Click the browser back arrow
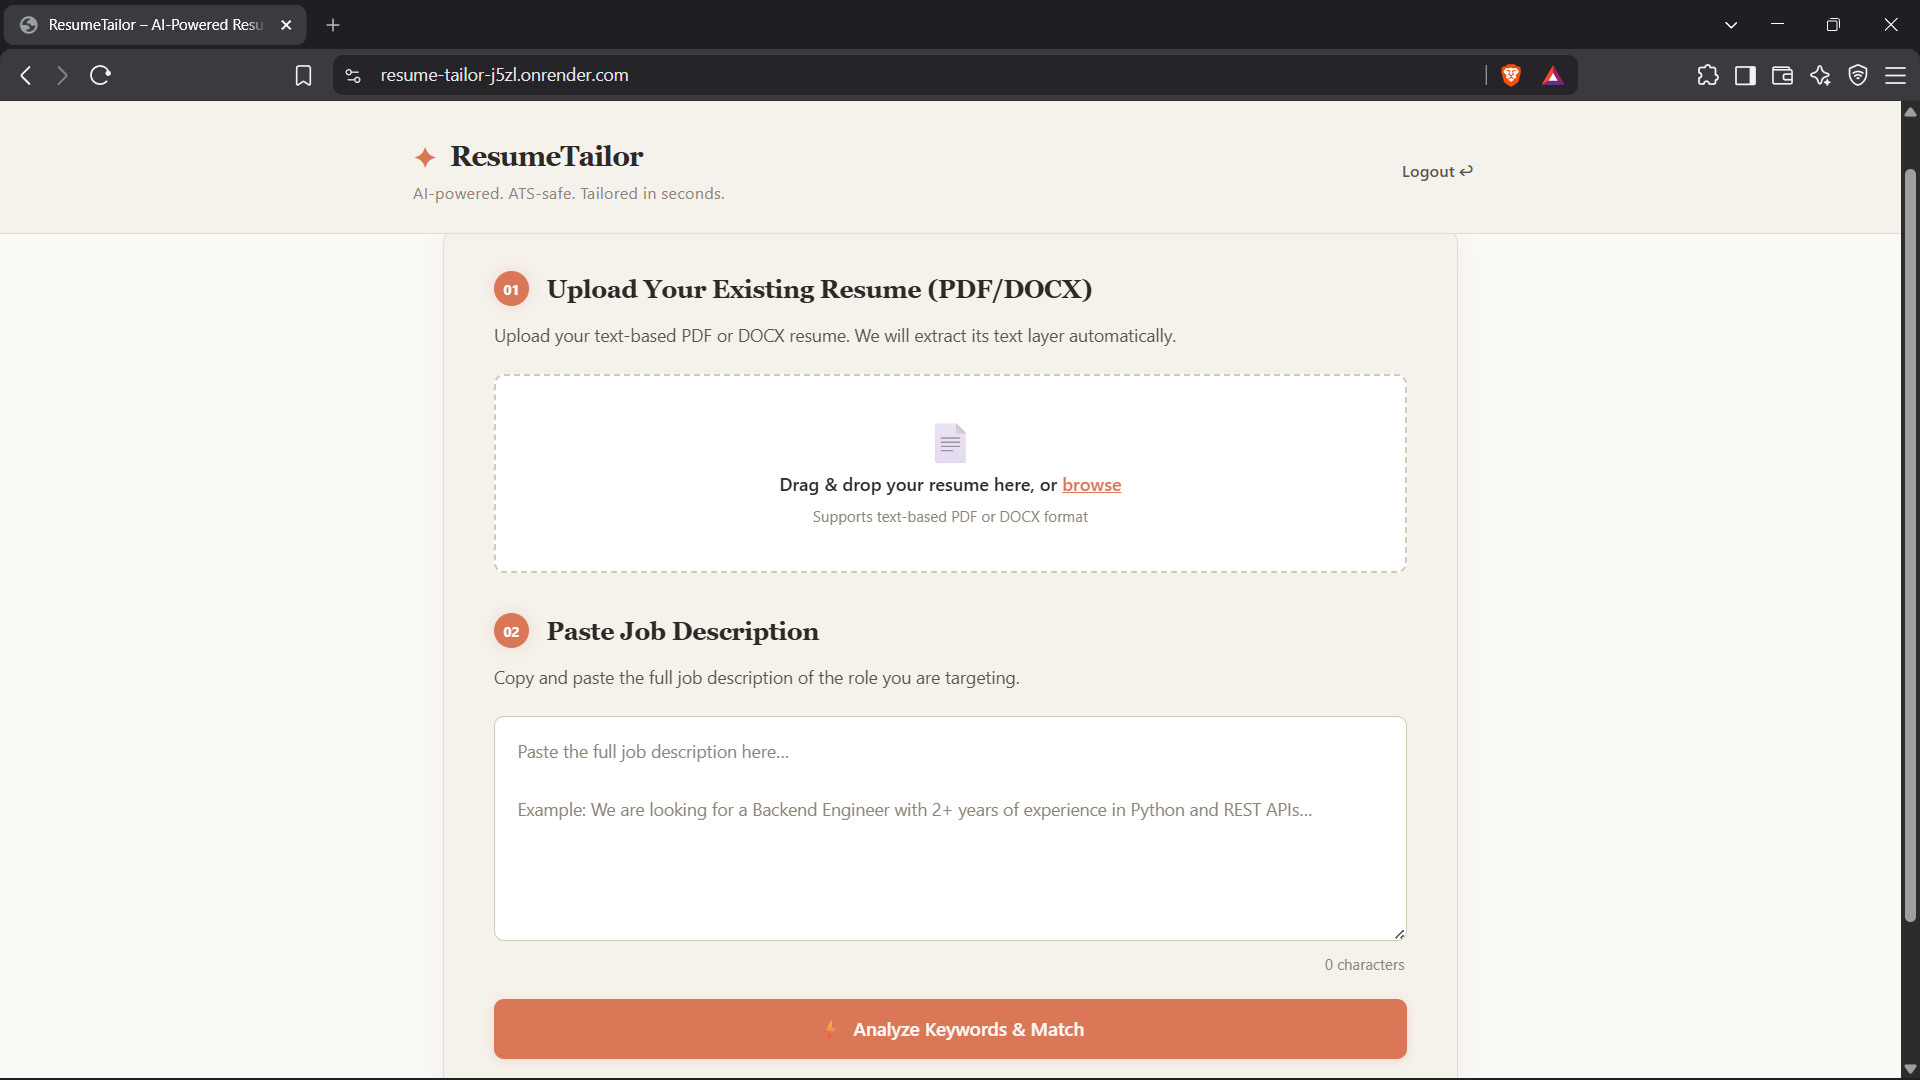The height and width of the screenshot is (1080, 1920). pos(26,75)
